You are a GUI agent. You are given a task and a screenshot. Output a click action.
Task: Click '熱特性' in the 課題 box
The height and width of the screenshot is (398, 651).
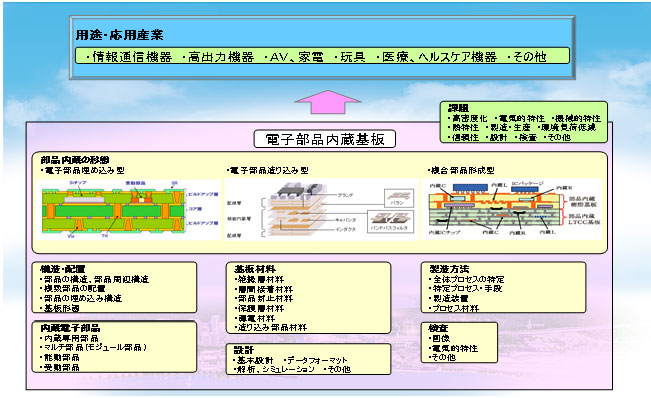(x=465, y=127)
